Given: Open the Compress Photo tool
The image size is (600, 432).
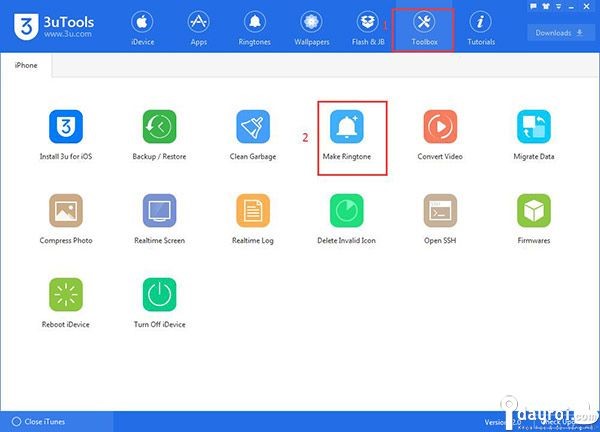Looking at the screenshot, I should [x=66, y=211].
